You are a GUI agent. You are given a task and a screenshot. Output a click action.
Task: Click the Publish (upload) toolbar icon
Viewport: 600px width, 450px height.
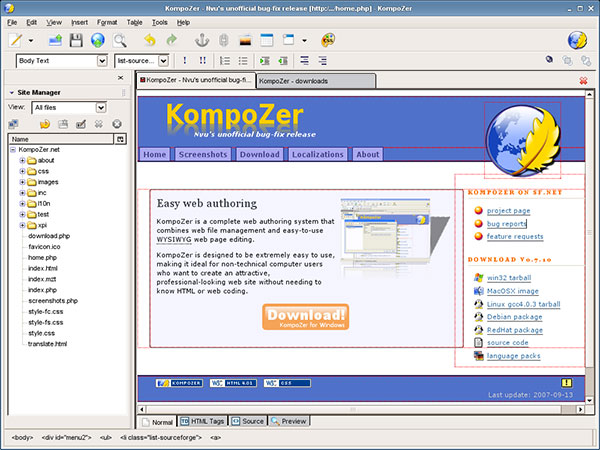[x=53, y=41]
